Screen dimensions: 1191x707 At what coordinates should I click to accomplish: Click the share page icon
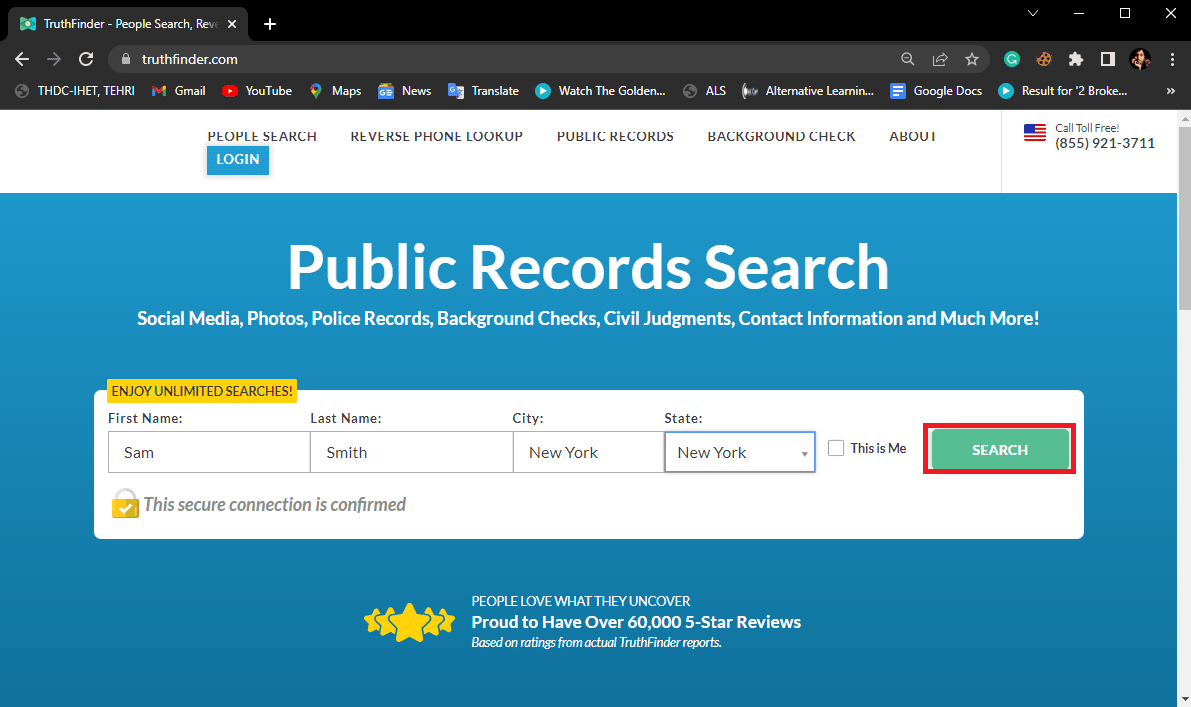click(x=940, y=59)
